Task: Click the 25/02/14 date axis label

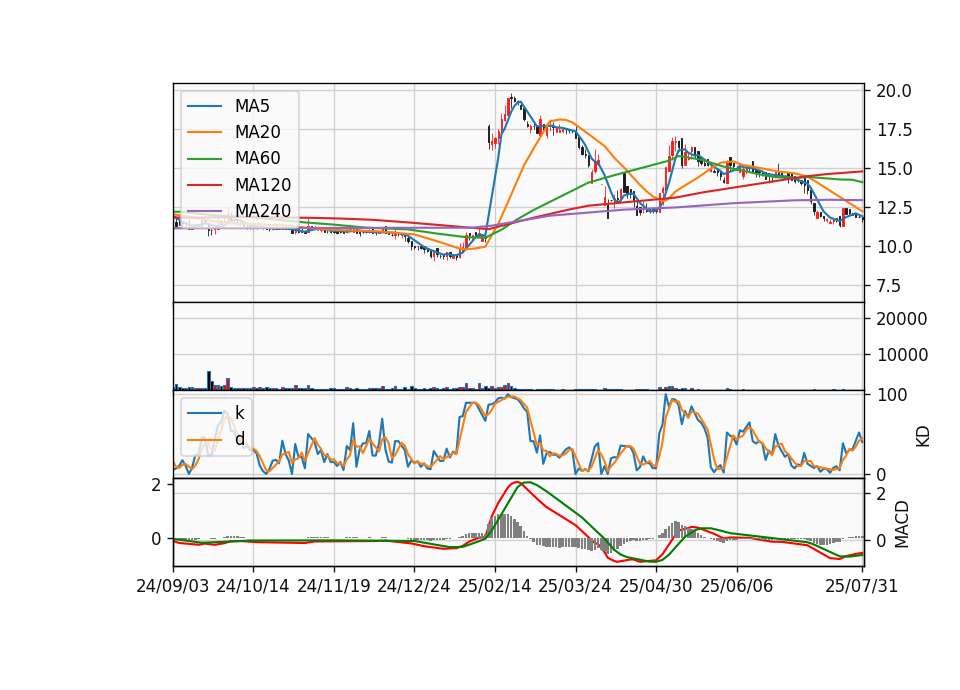Action: (495, 587)
